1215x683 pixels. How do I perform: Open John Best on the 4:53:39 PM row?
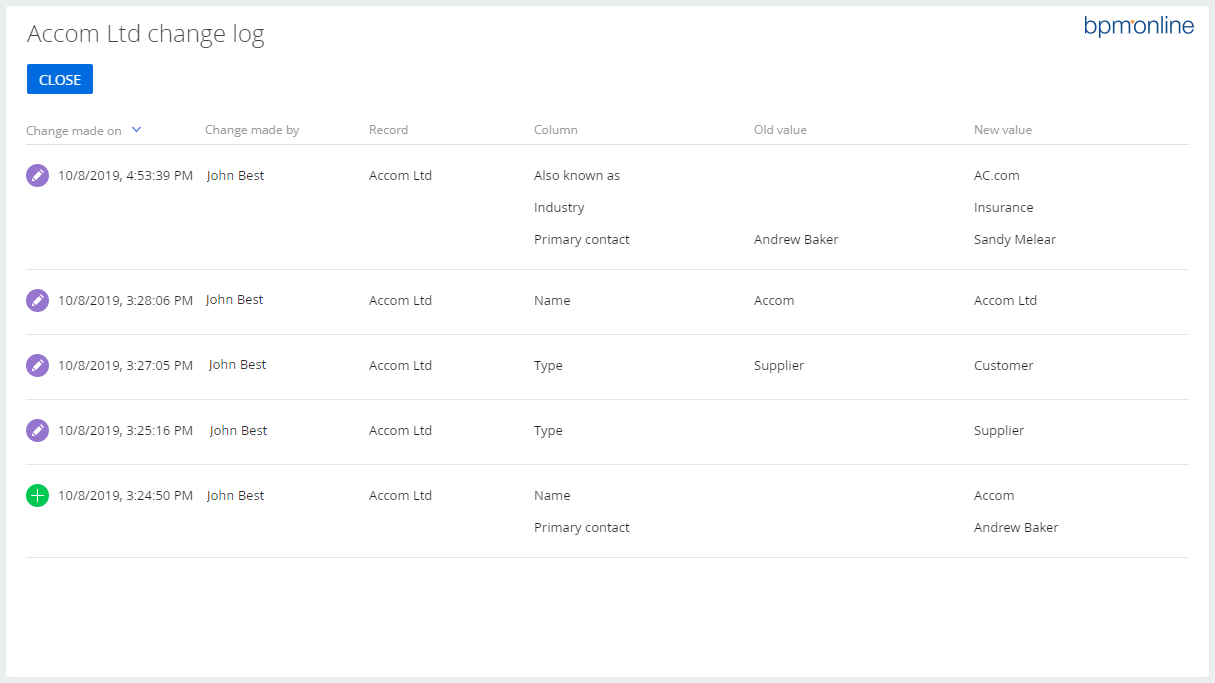click(236, 175)
